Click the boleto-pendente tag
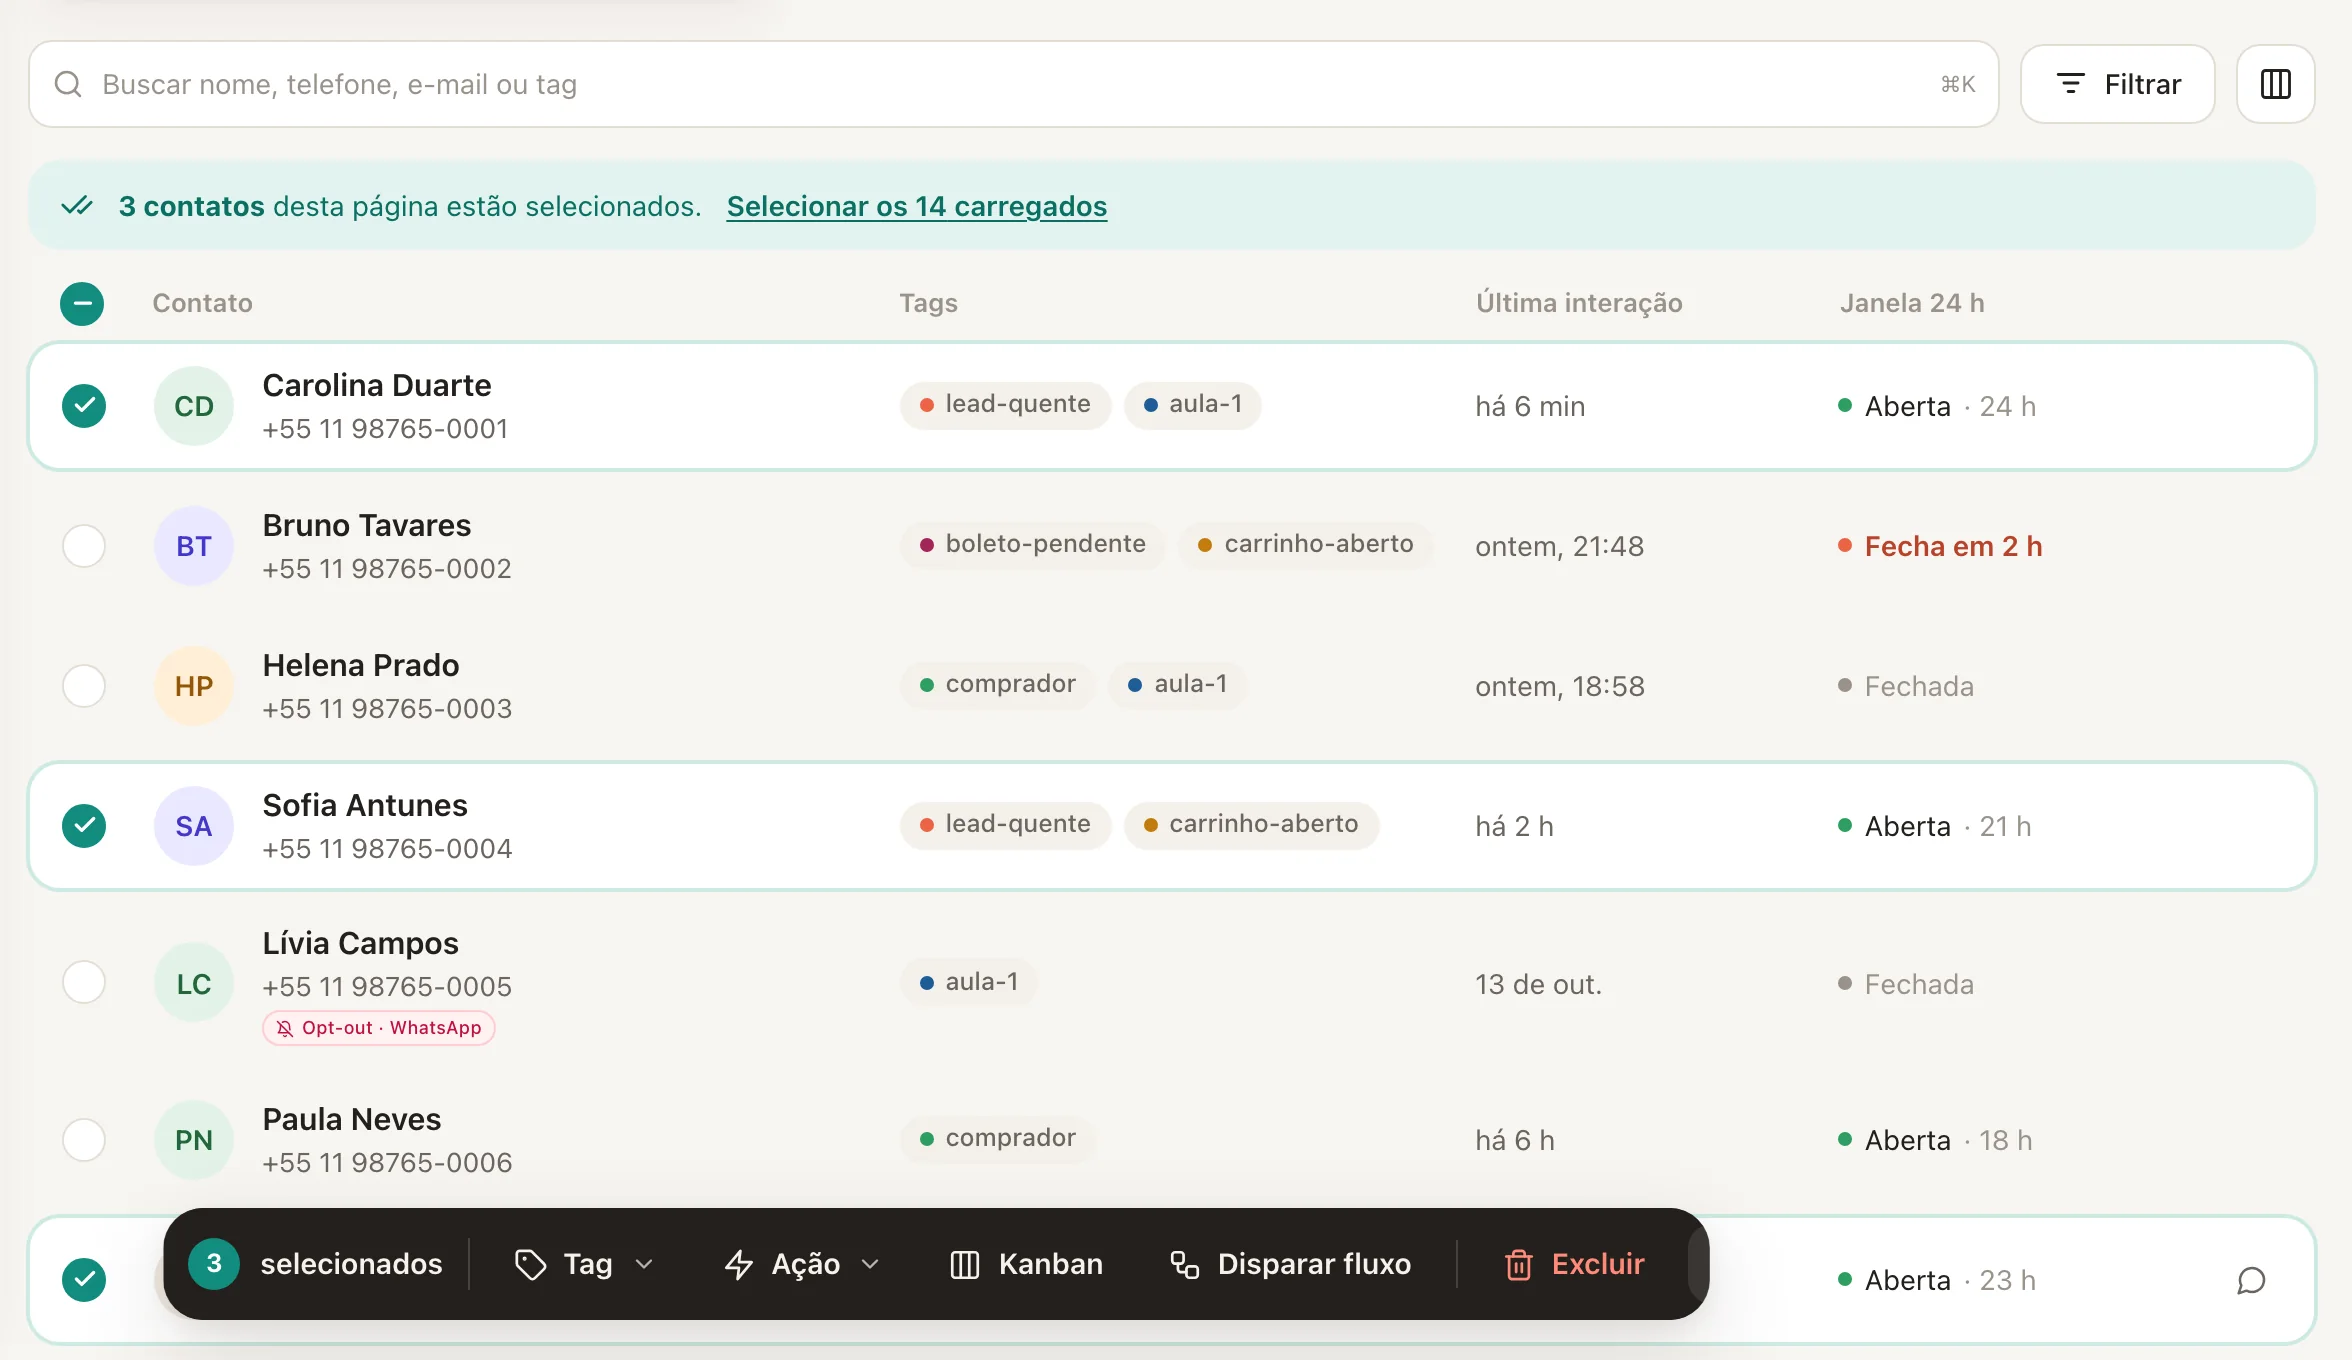Screen dimensions: 2352x1360 pyautogui.click(x=1033, y=545)
